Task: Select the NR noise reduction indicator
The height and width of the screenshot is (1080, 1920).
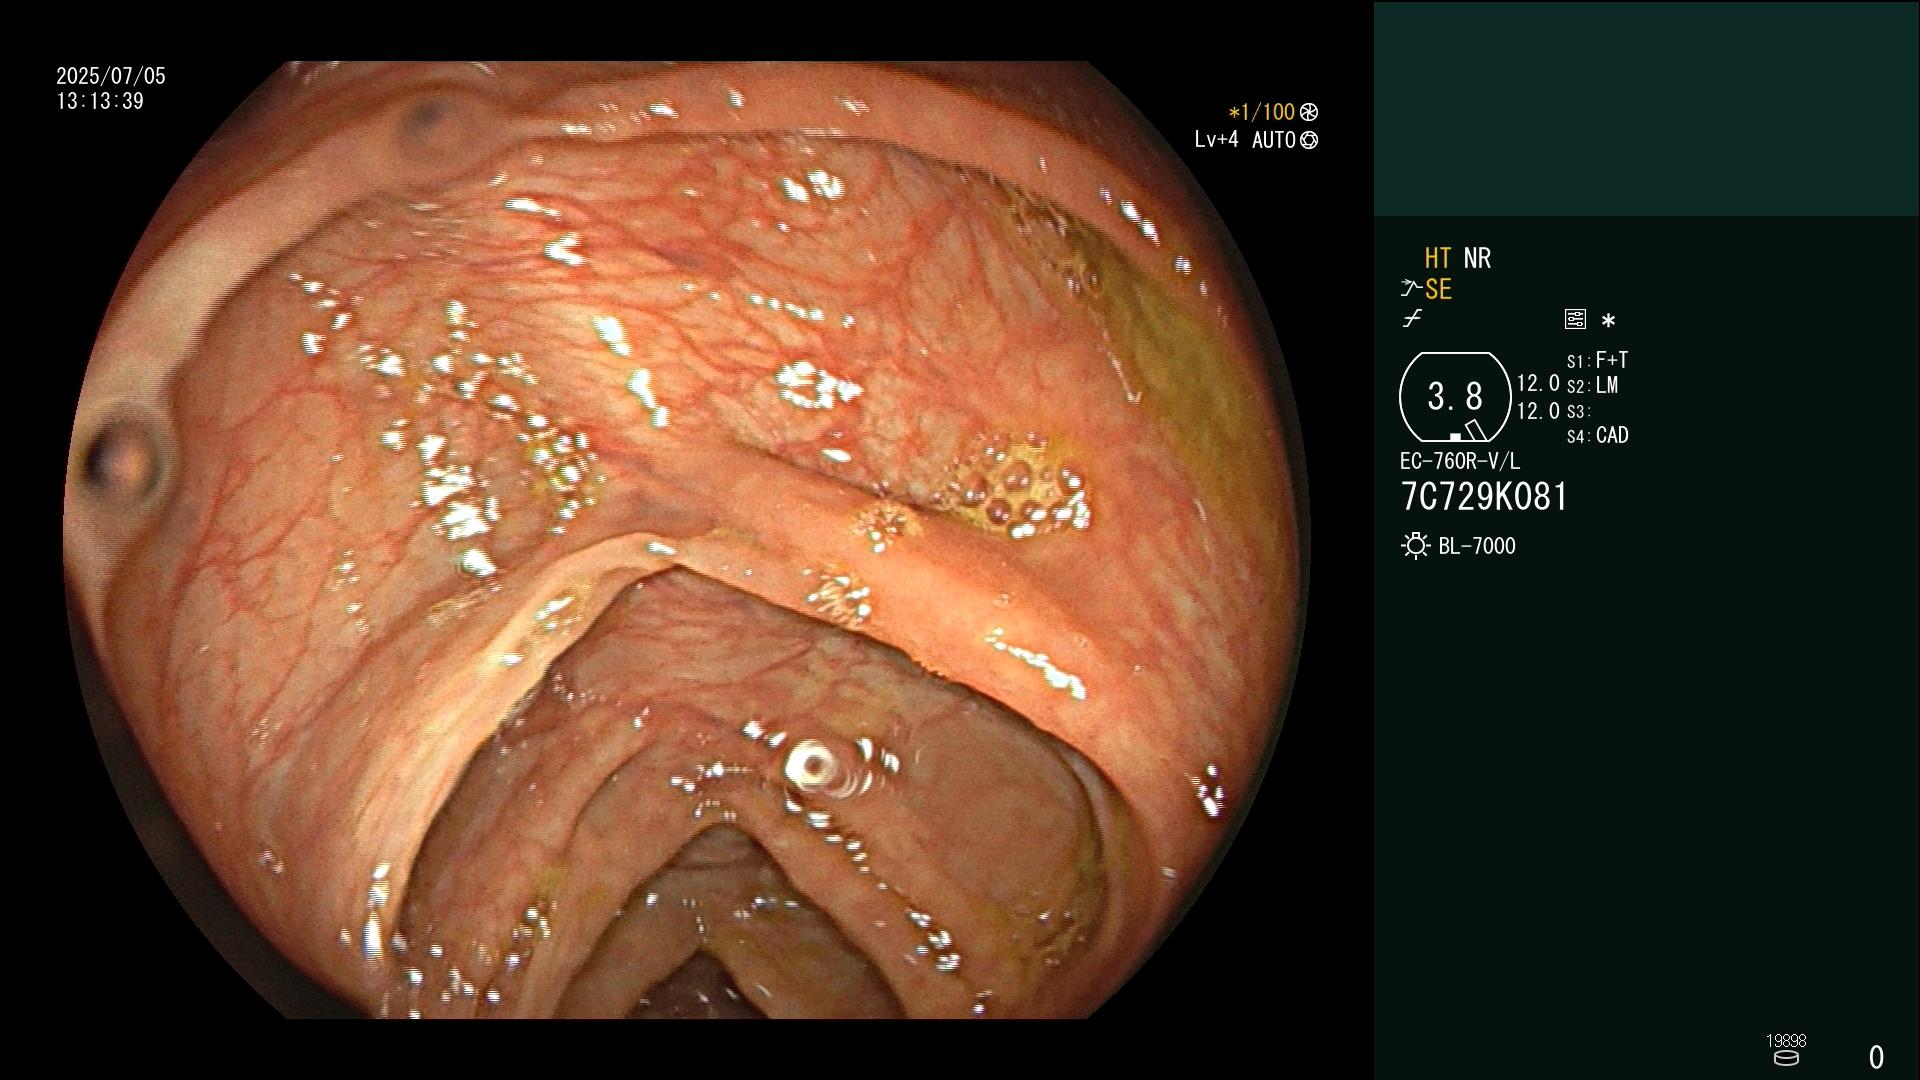Action: pyautogui.click(x=1477, y=258)
